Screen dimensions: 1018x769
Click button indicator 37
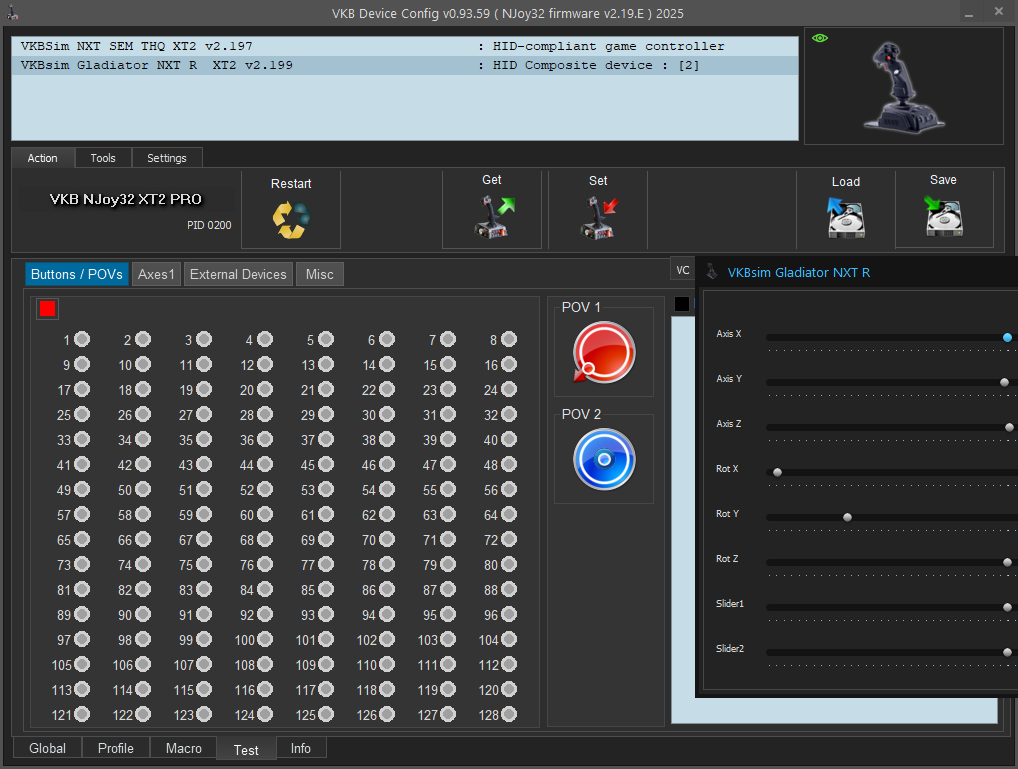326,439
